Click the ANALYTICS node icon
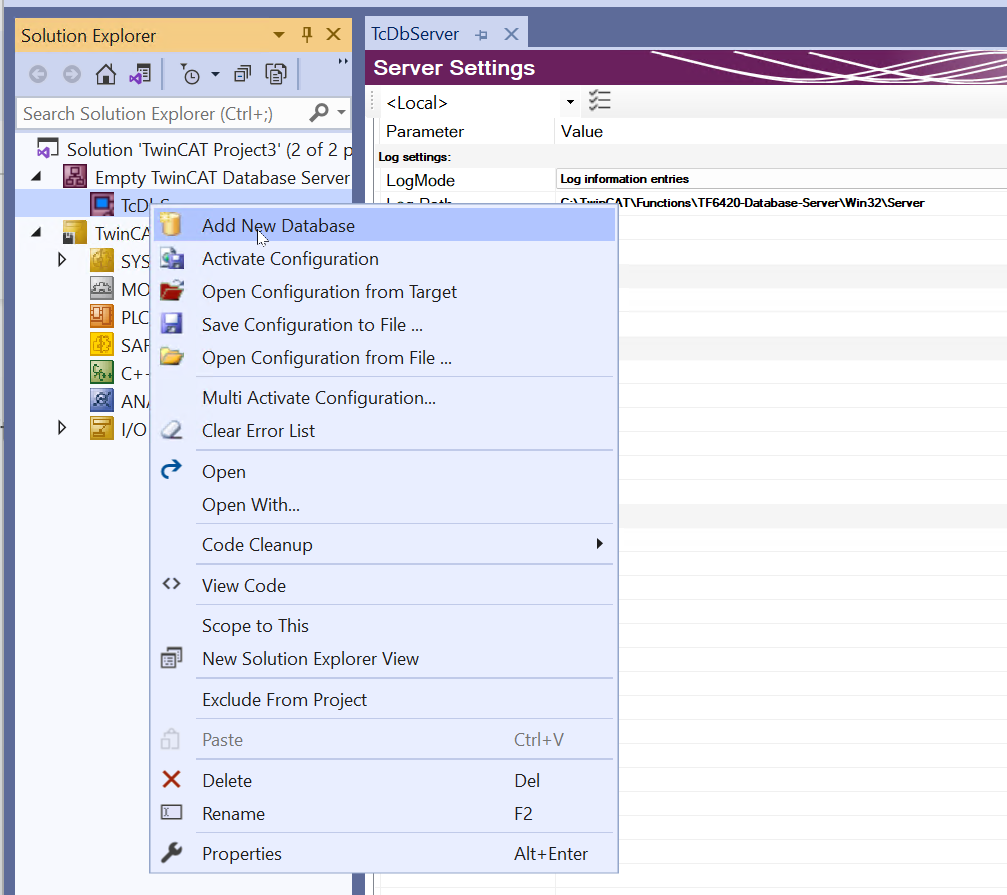1007x895 pixels. coord(102,401)
